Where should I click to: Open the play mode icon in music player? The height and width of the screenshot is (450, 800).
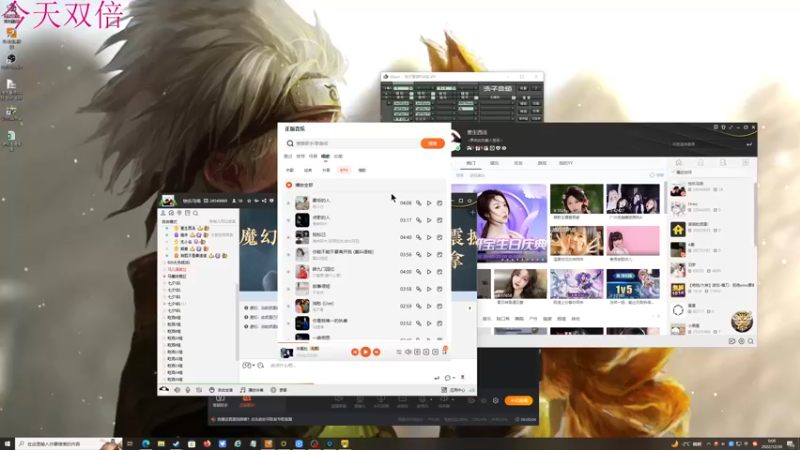[399, 352]
